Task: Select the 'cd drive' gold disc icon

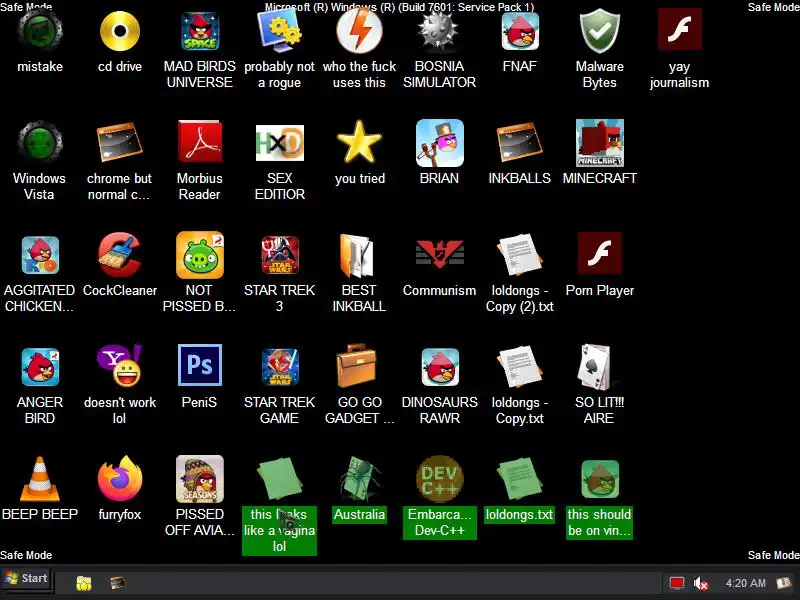Action: pyautogui.click(x=120, y=32)
